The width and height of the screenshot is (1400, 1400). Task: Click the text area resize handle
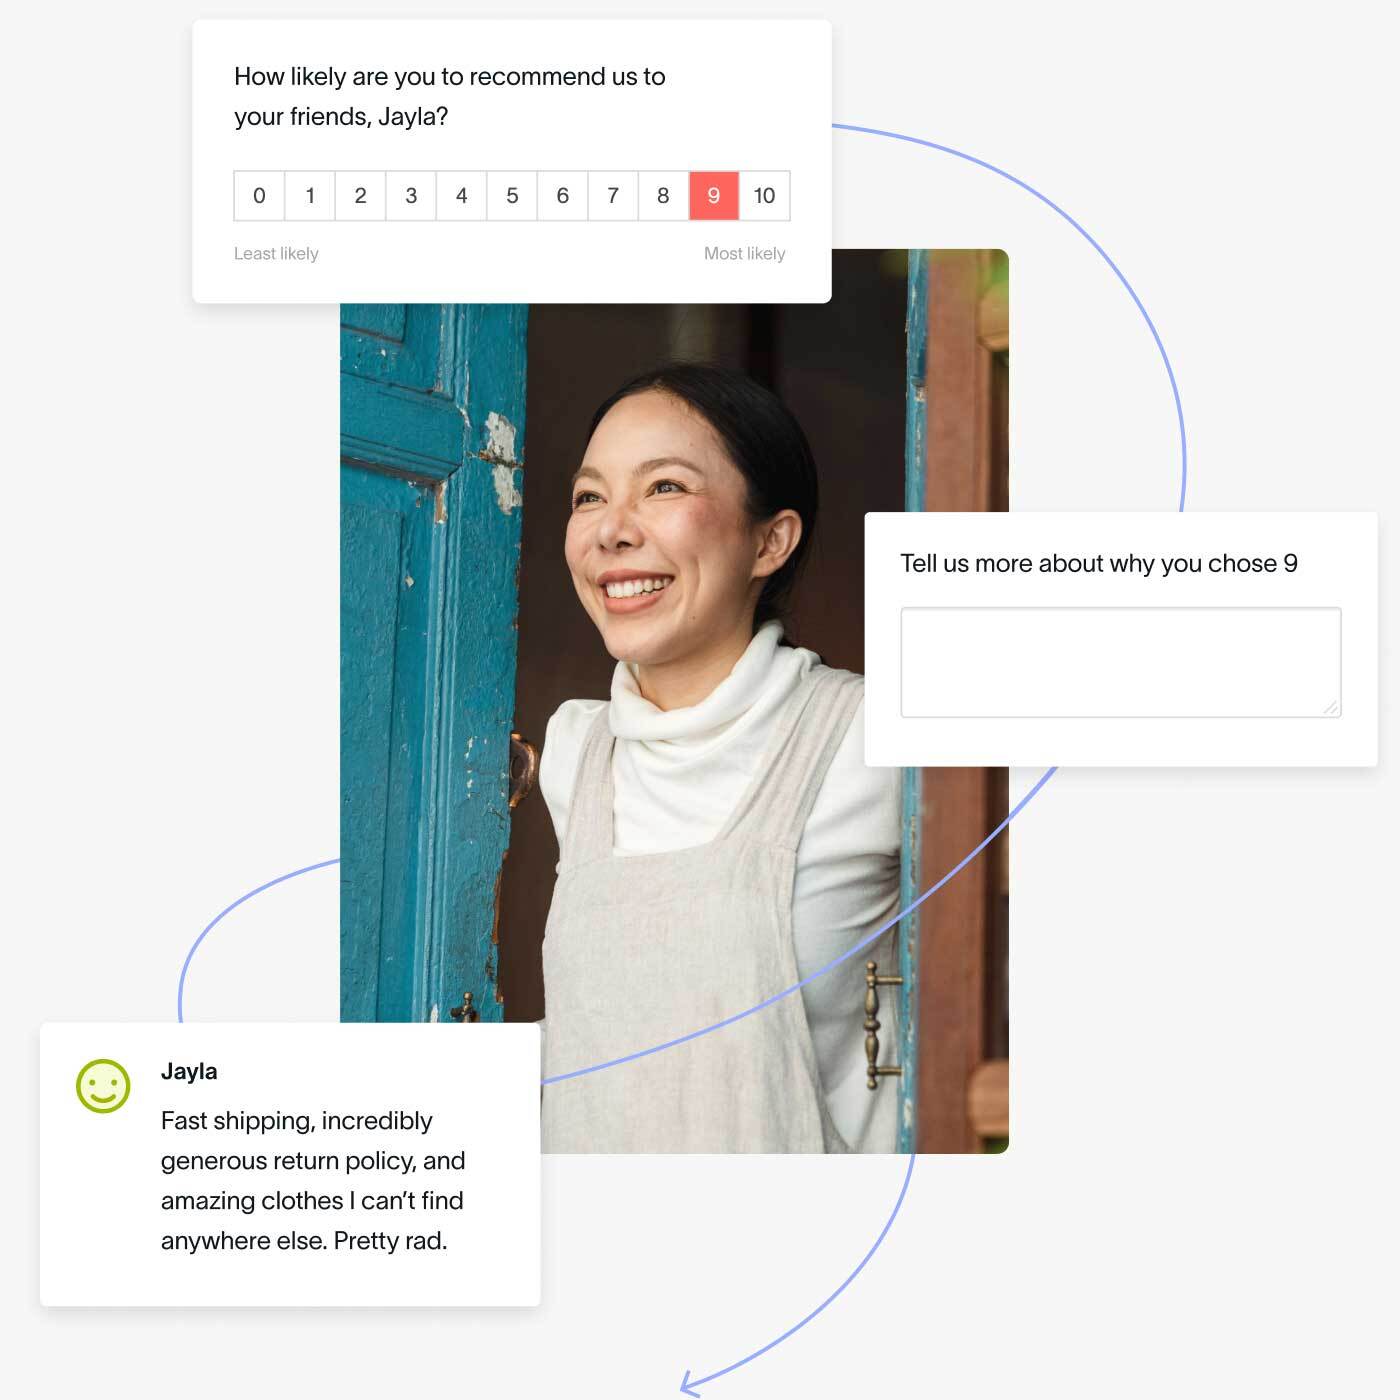click(x=1330, y=707)
